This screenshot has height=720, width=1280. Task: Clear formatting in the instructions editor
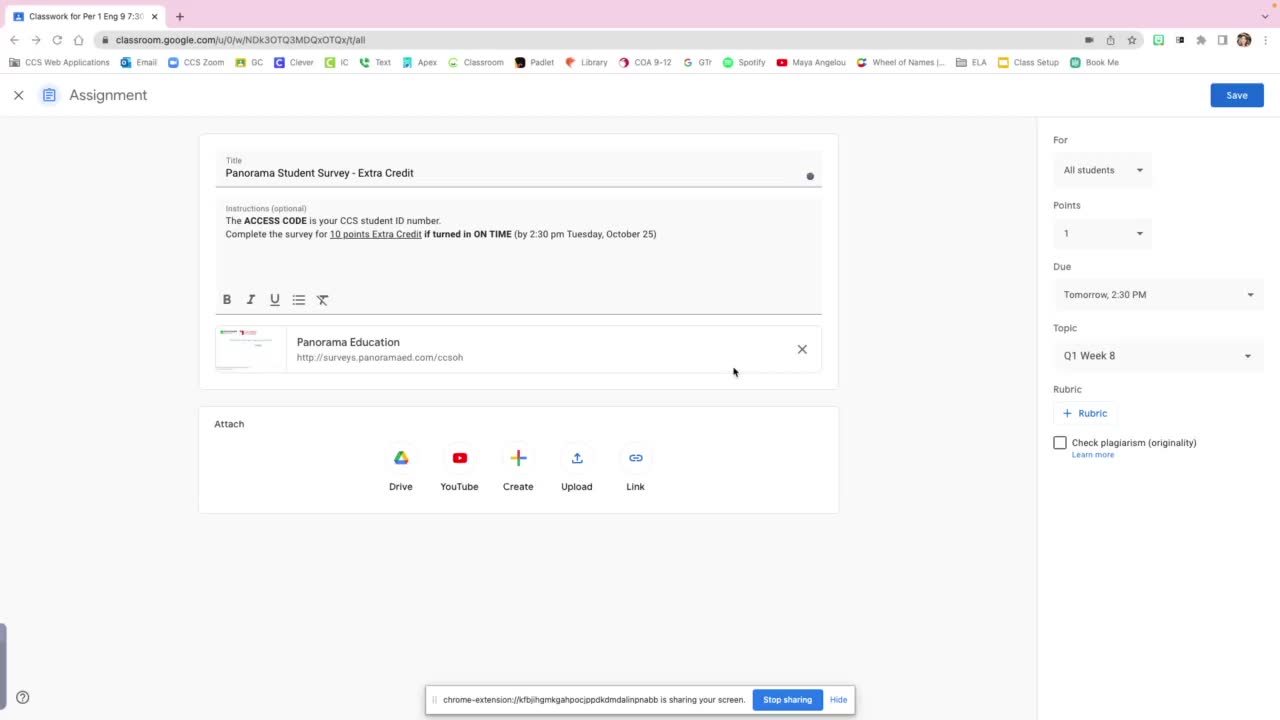point(322,299)
